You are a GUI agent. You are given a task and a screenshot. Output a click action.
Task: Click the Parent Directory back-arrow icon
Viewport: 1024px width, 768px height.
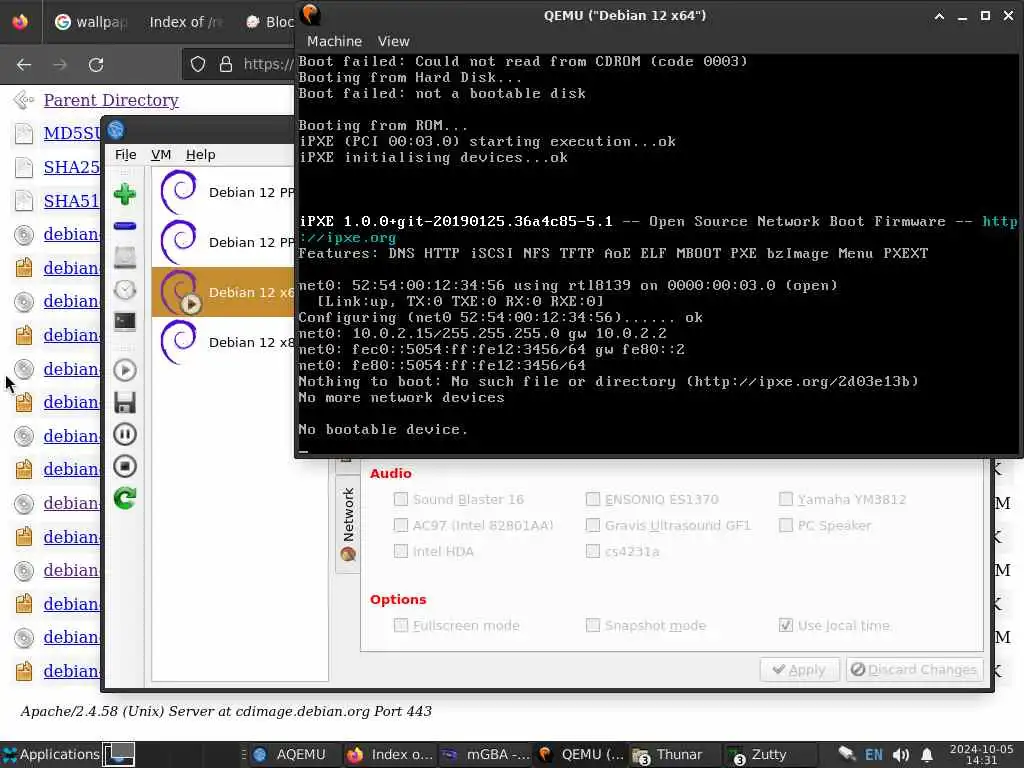click(24, 100)
